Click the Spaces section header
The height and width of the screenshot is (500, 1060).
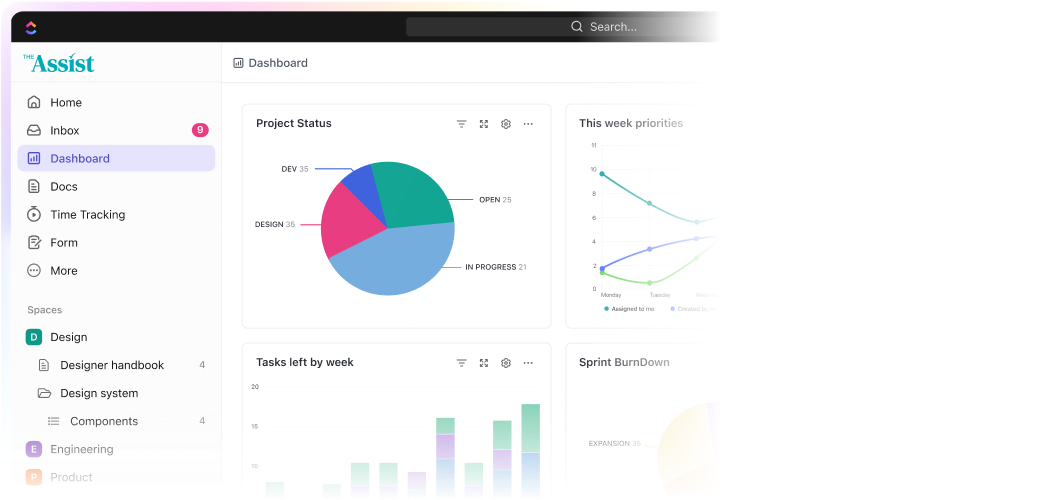[45, 310]
